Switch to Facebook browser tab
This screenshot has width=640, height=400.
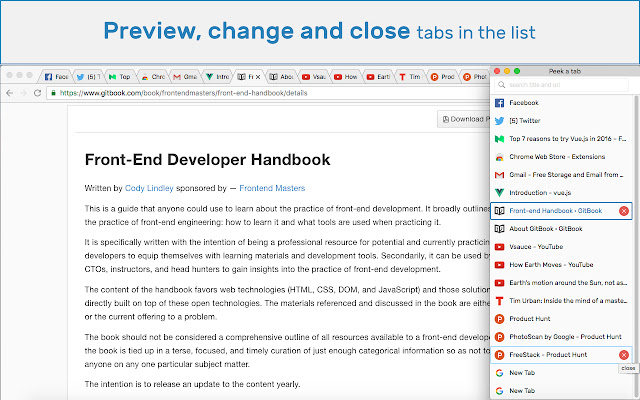pos(56,77)
